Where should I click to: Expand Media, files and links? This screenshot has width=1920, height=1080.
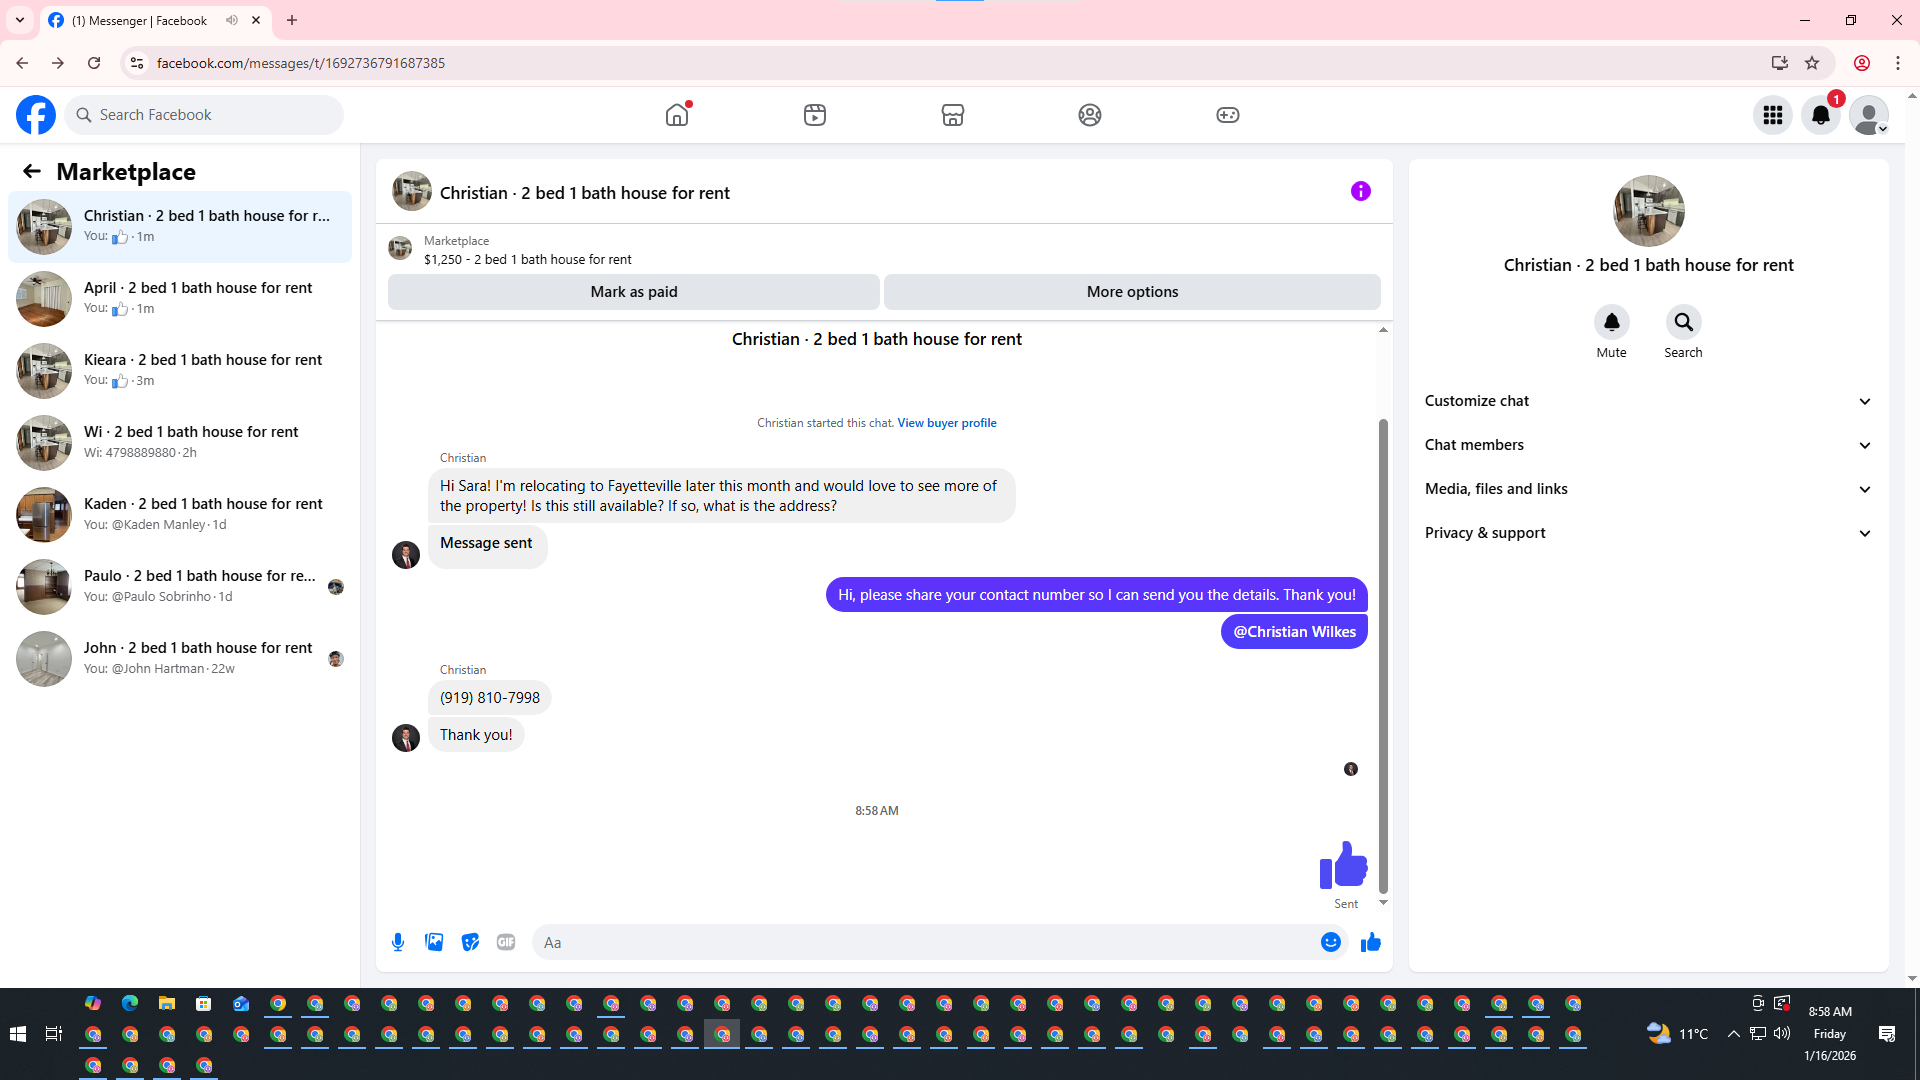point(1648,489)
